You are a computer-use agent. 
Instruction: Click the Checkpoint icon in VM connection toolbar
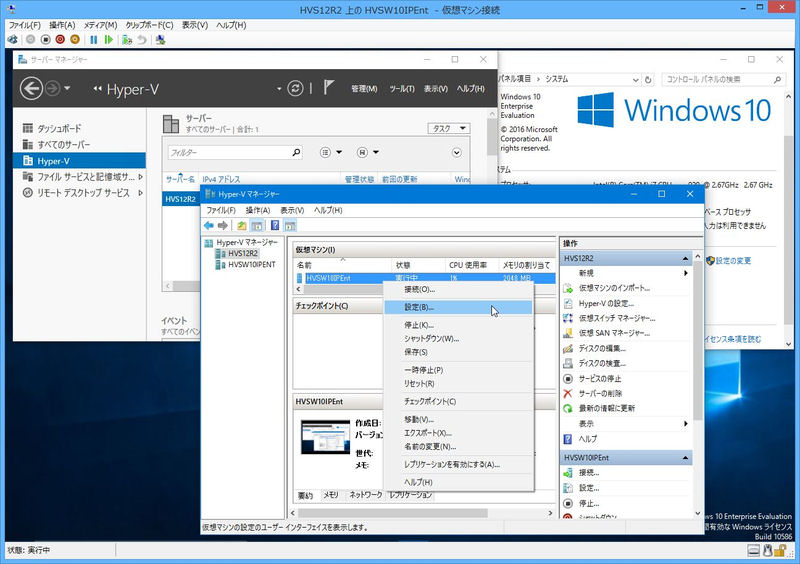pos(127,39)
